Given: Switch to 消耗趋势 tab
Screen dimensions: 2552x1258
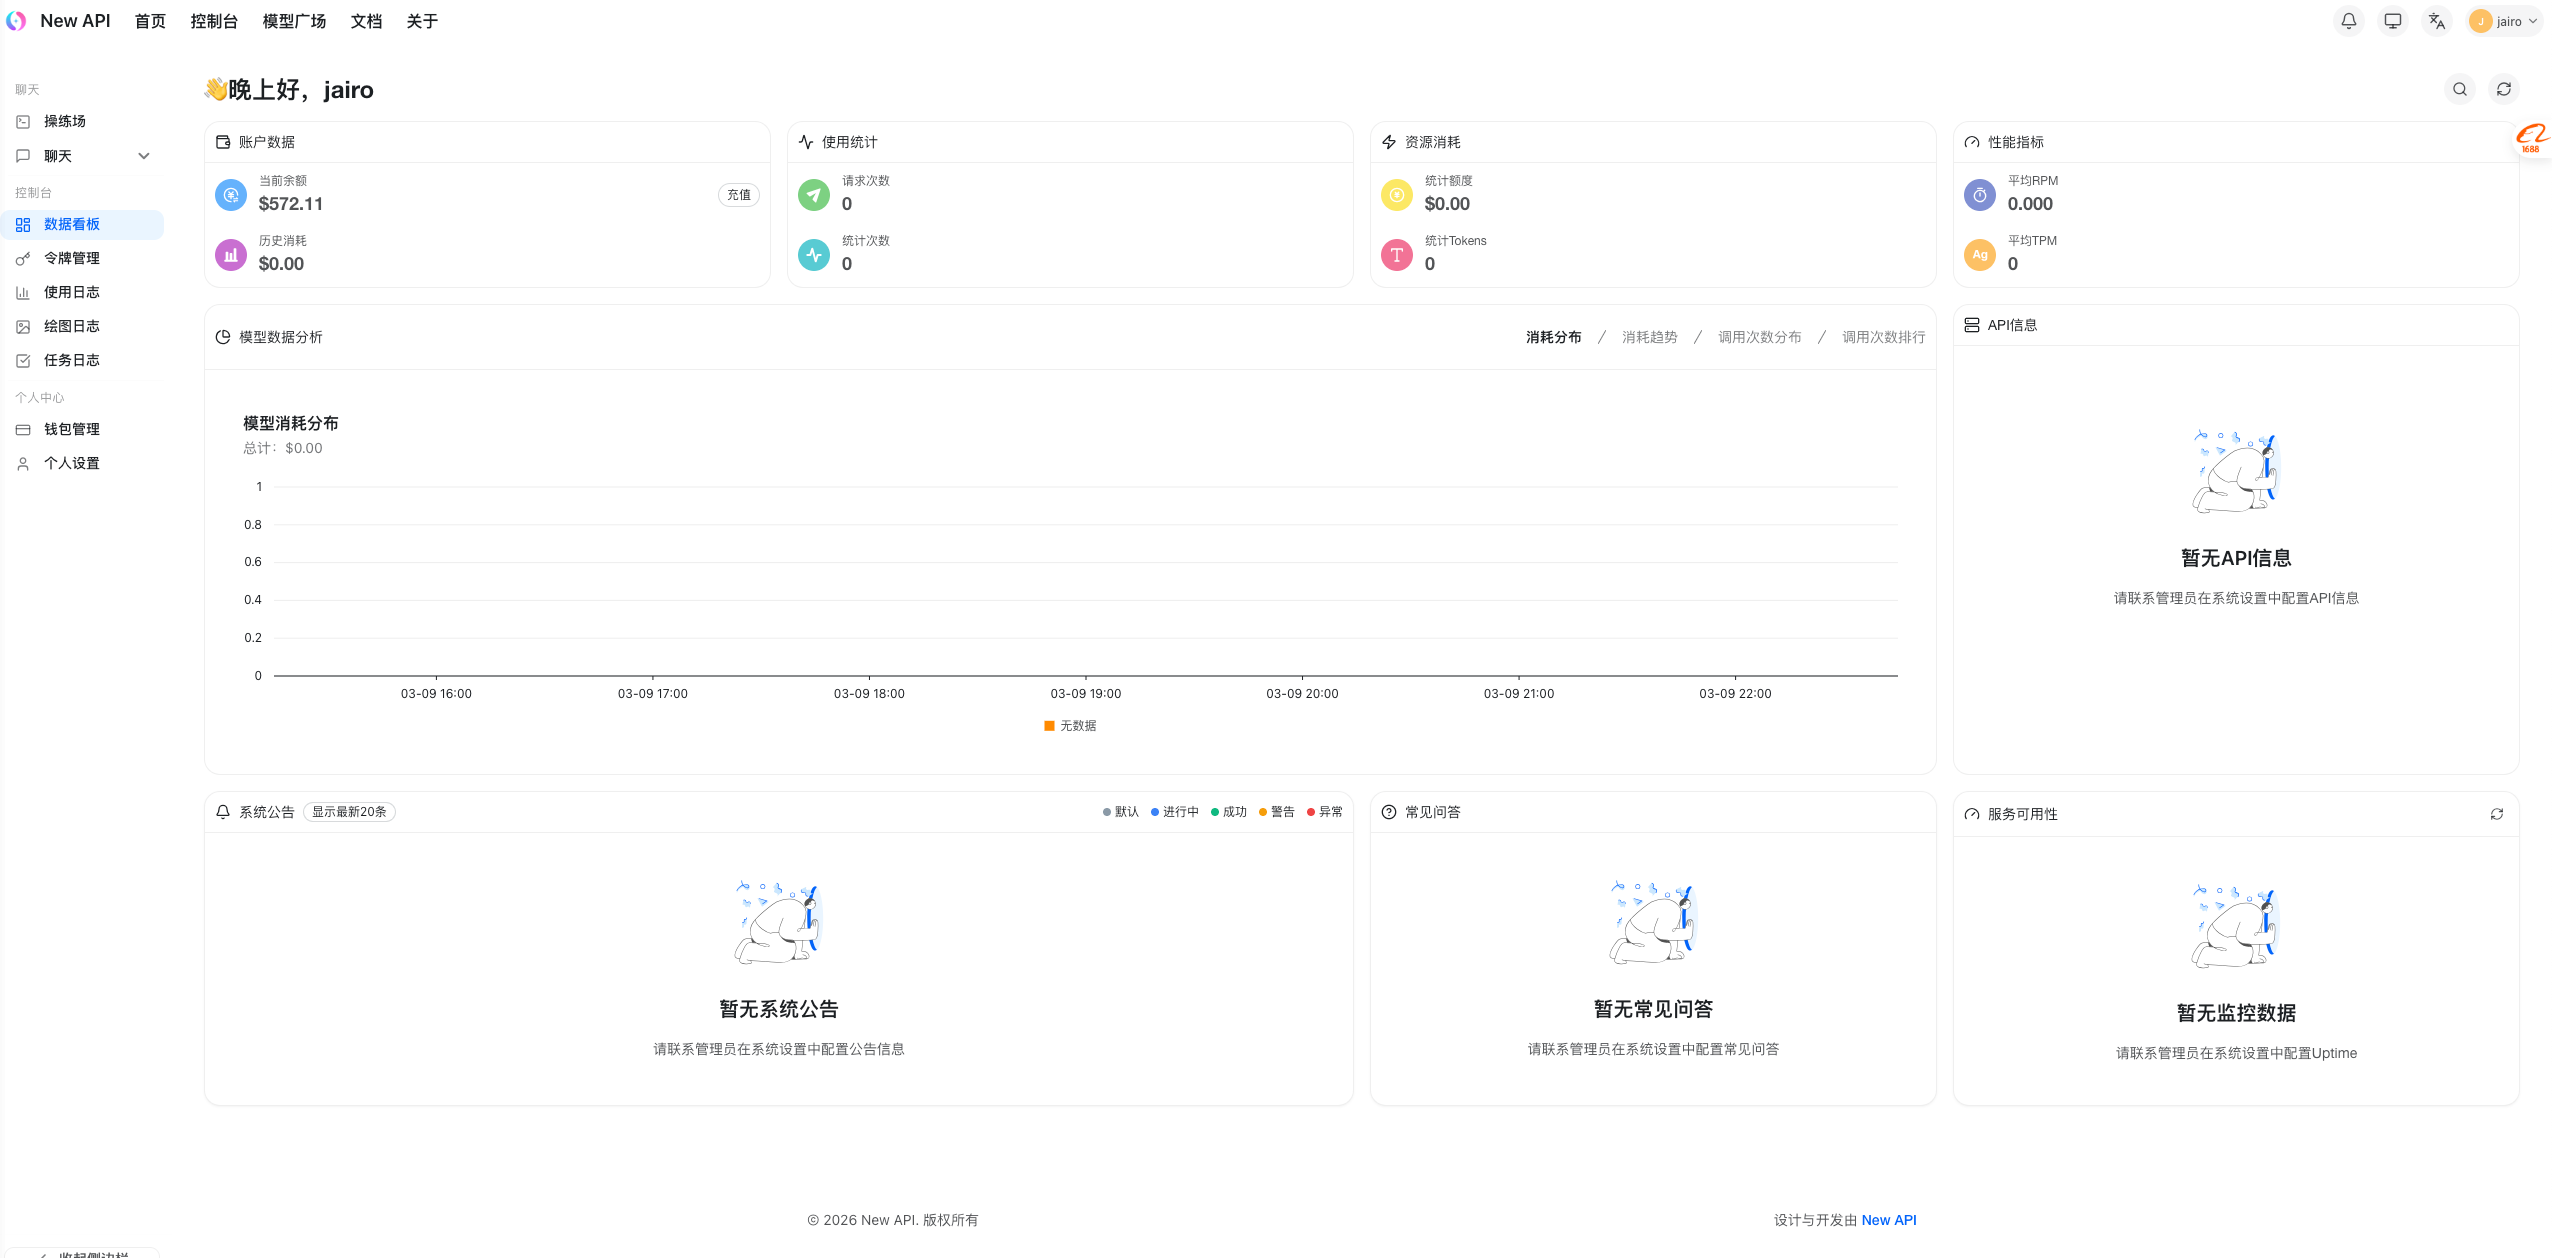Looking at the screenshot, I should tap(1649, 337).
